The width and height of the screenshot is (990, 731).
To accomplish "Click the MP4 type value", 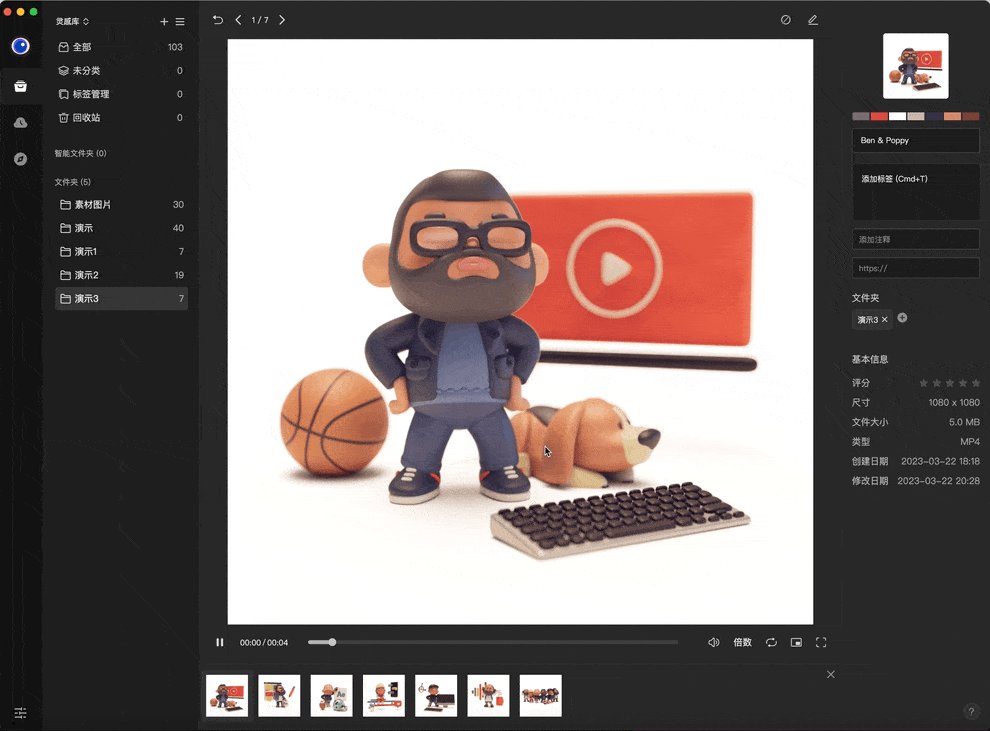I will pos(970,442).
